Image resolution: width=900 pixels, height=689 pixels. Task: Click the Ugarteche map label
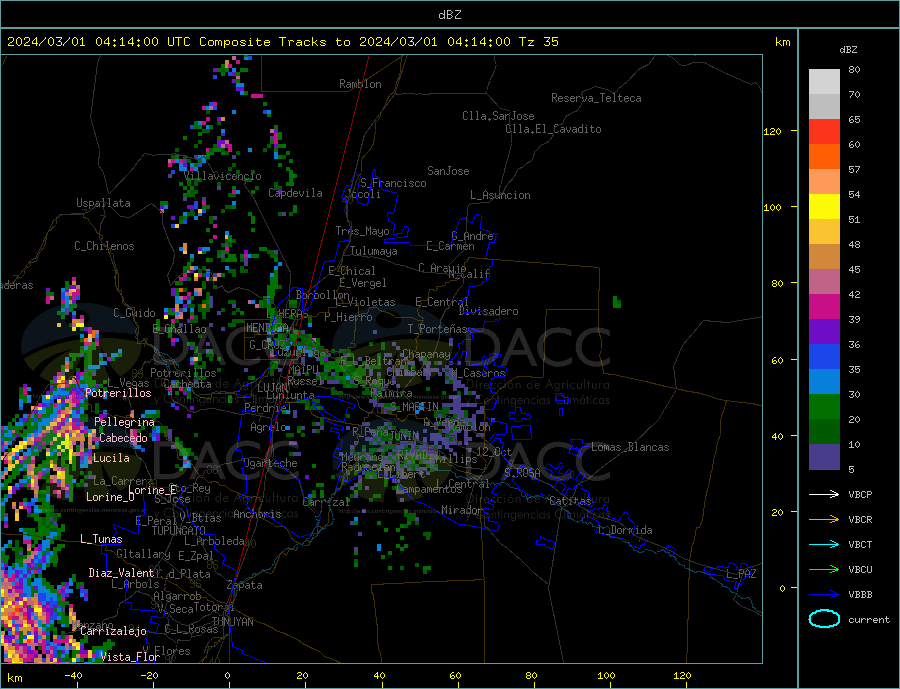click(270, 463)
